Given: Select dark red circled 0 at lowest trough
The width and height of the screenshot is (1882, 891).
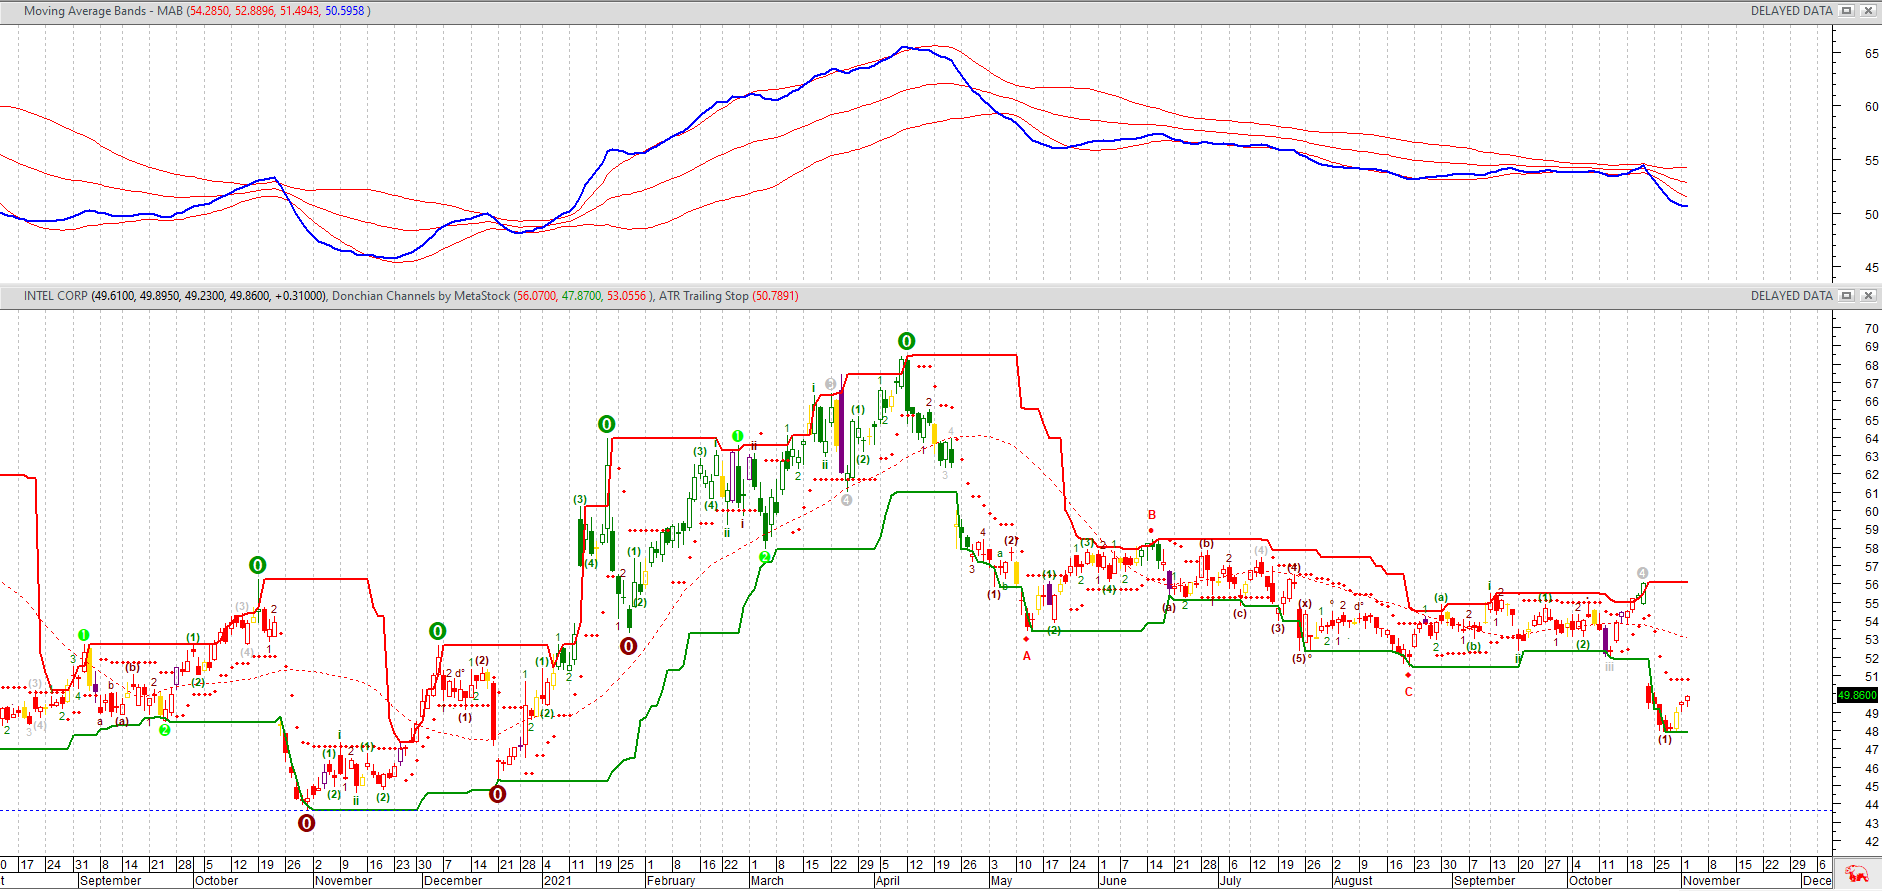Looking at the screenshot, I should point(307,823).
